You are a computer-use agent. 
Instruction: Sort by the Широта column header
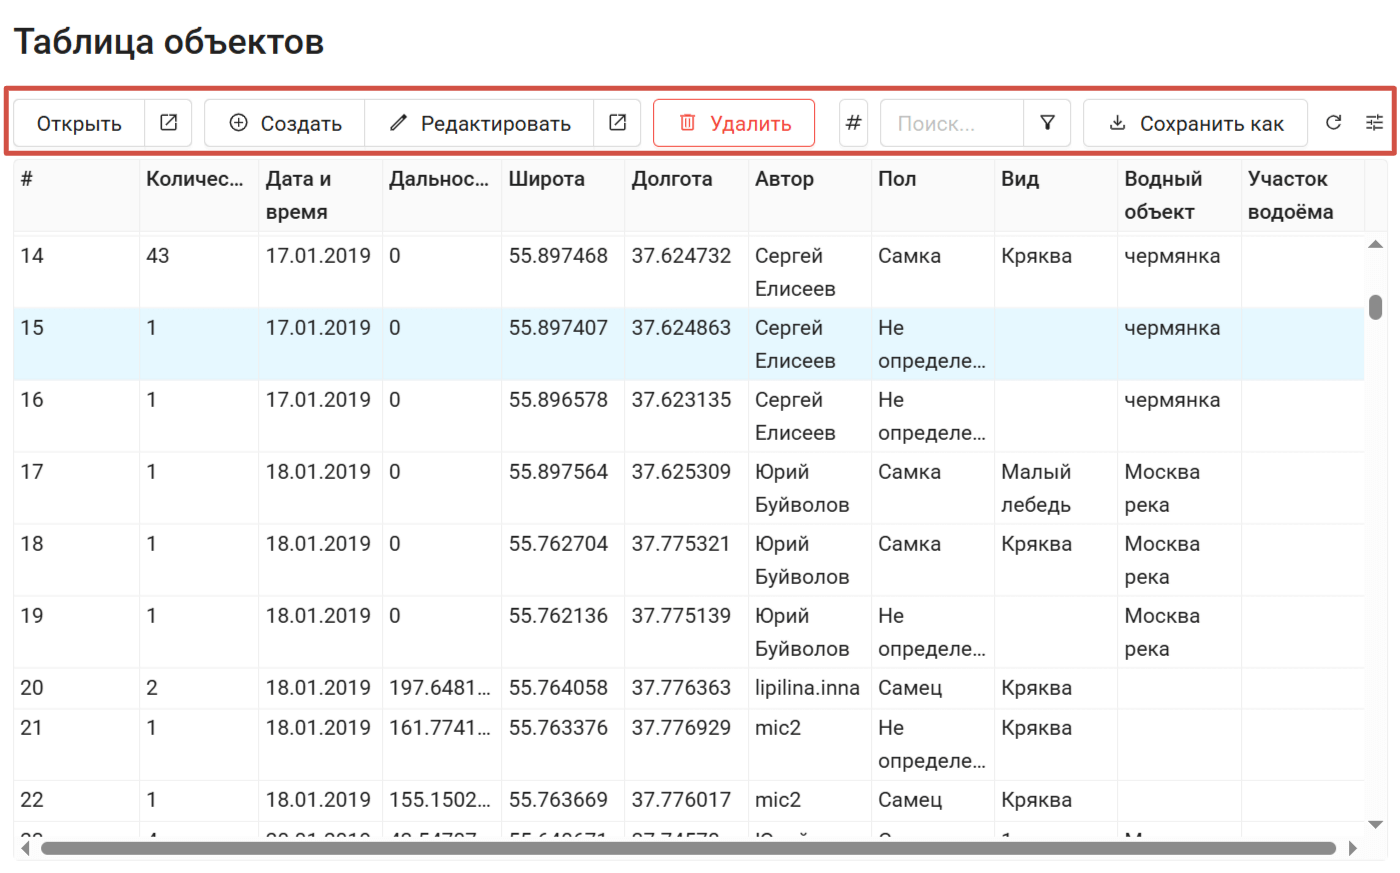[546, 179]
